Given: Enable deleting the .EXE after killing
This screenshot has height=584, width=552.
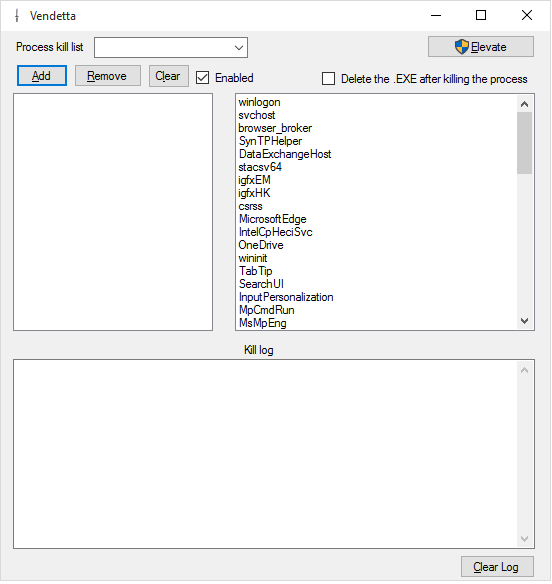Looking at the screenshot, I should tap(328, 79).
